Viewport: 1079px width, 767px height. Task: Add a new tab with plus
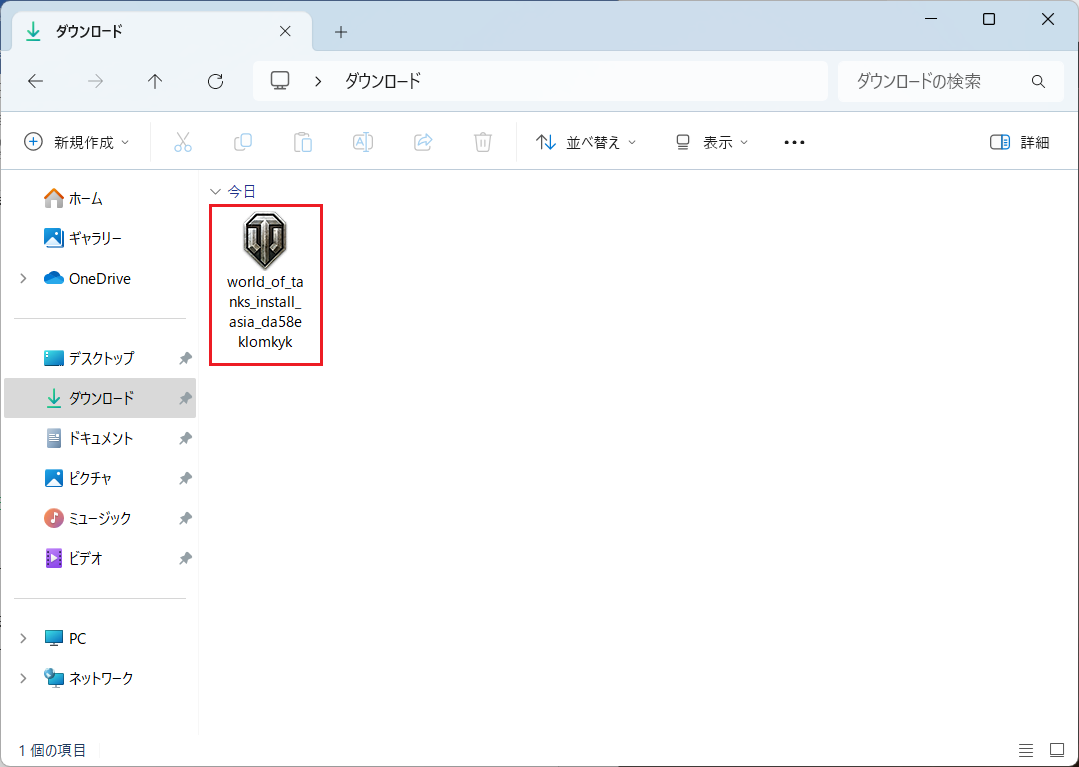(341, 32)
